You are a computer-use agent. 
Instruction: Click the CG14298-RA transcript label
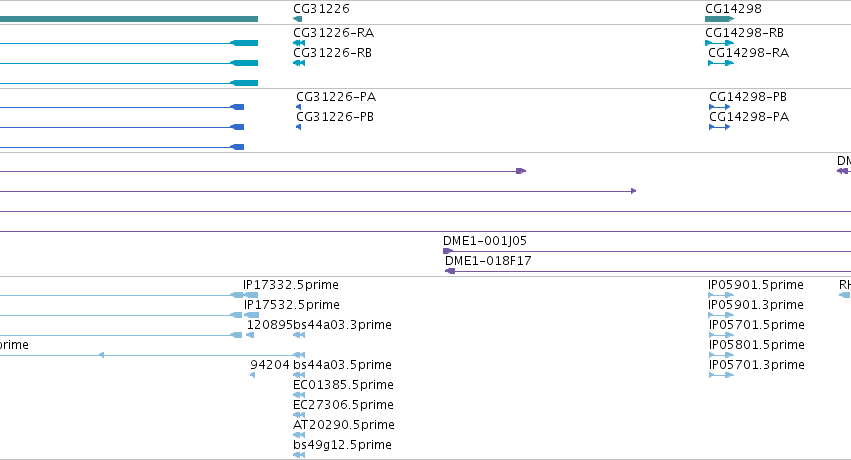(x=748, y=53)
